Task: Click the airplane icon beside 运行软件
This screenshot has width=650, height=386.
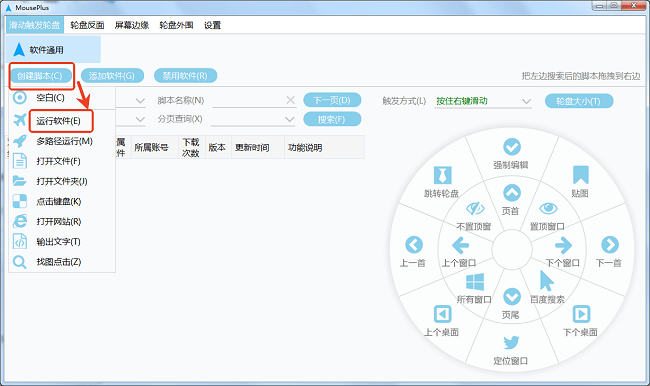Action: point(19,120)
